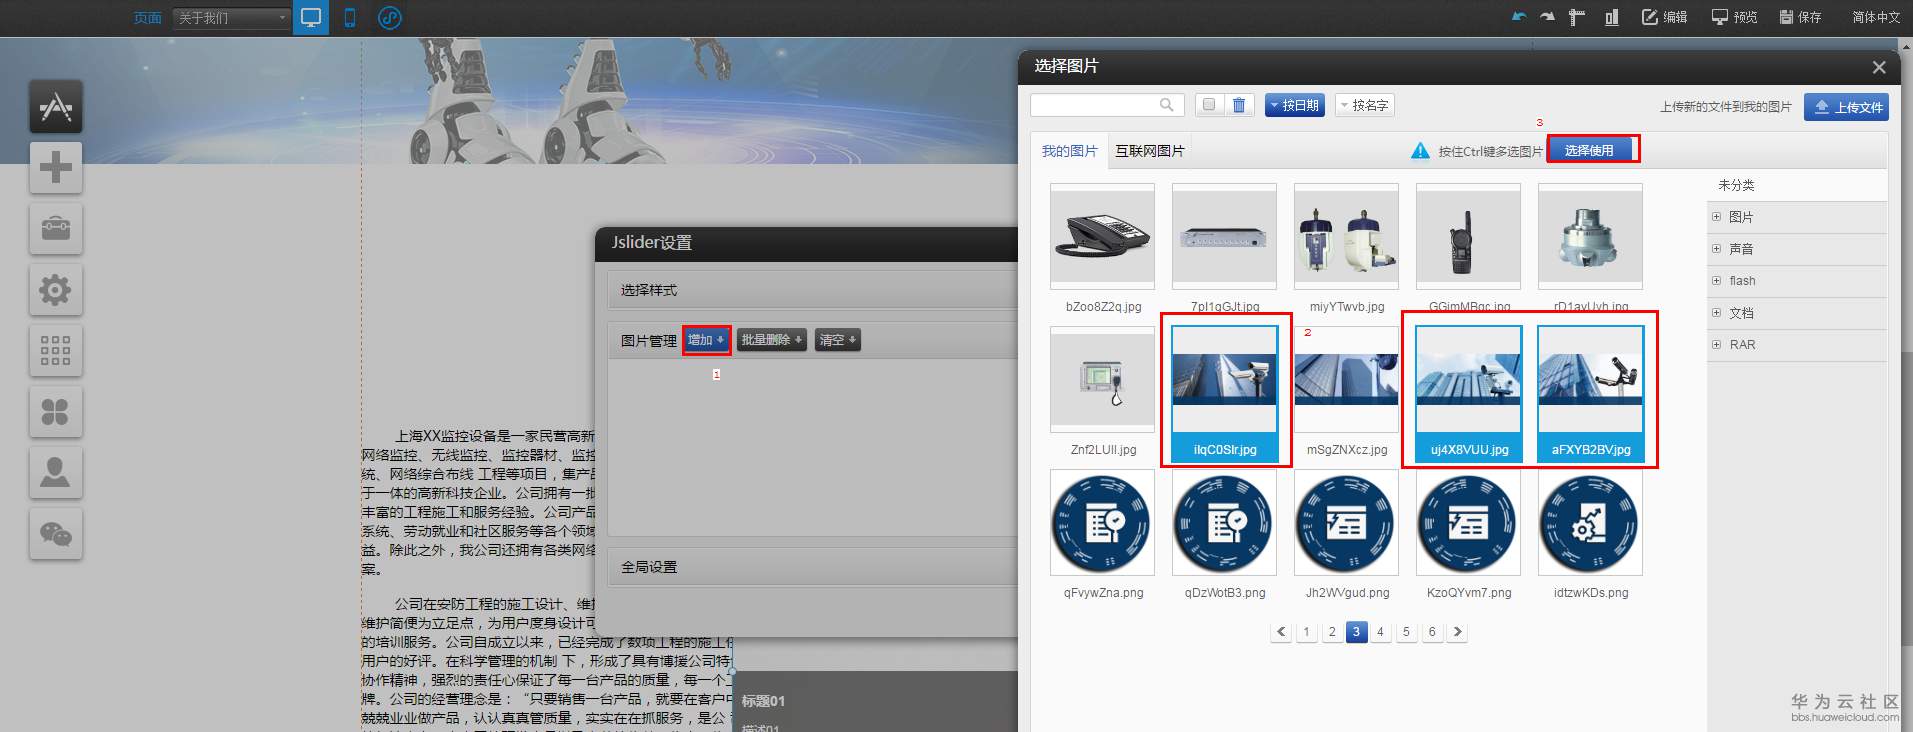
Task: Select thumbnail miyYTwvb.jpg
Action: tap(1346, 237)
